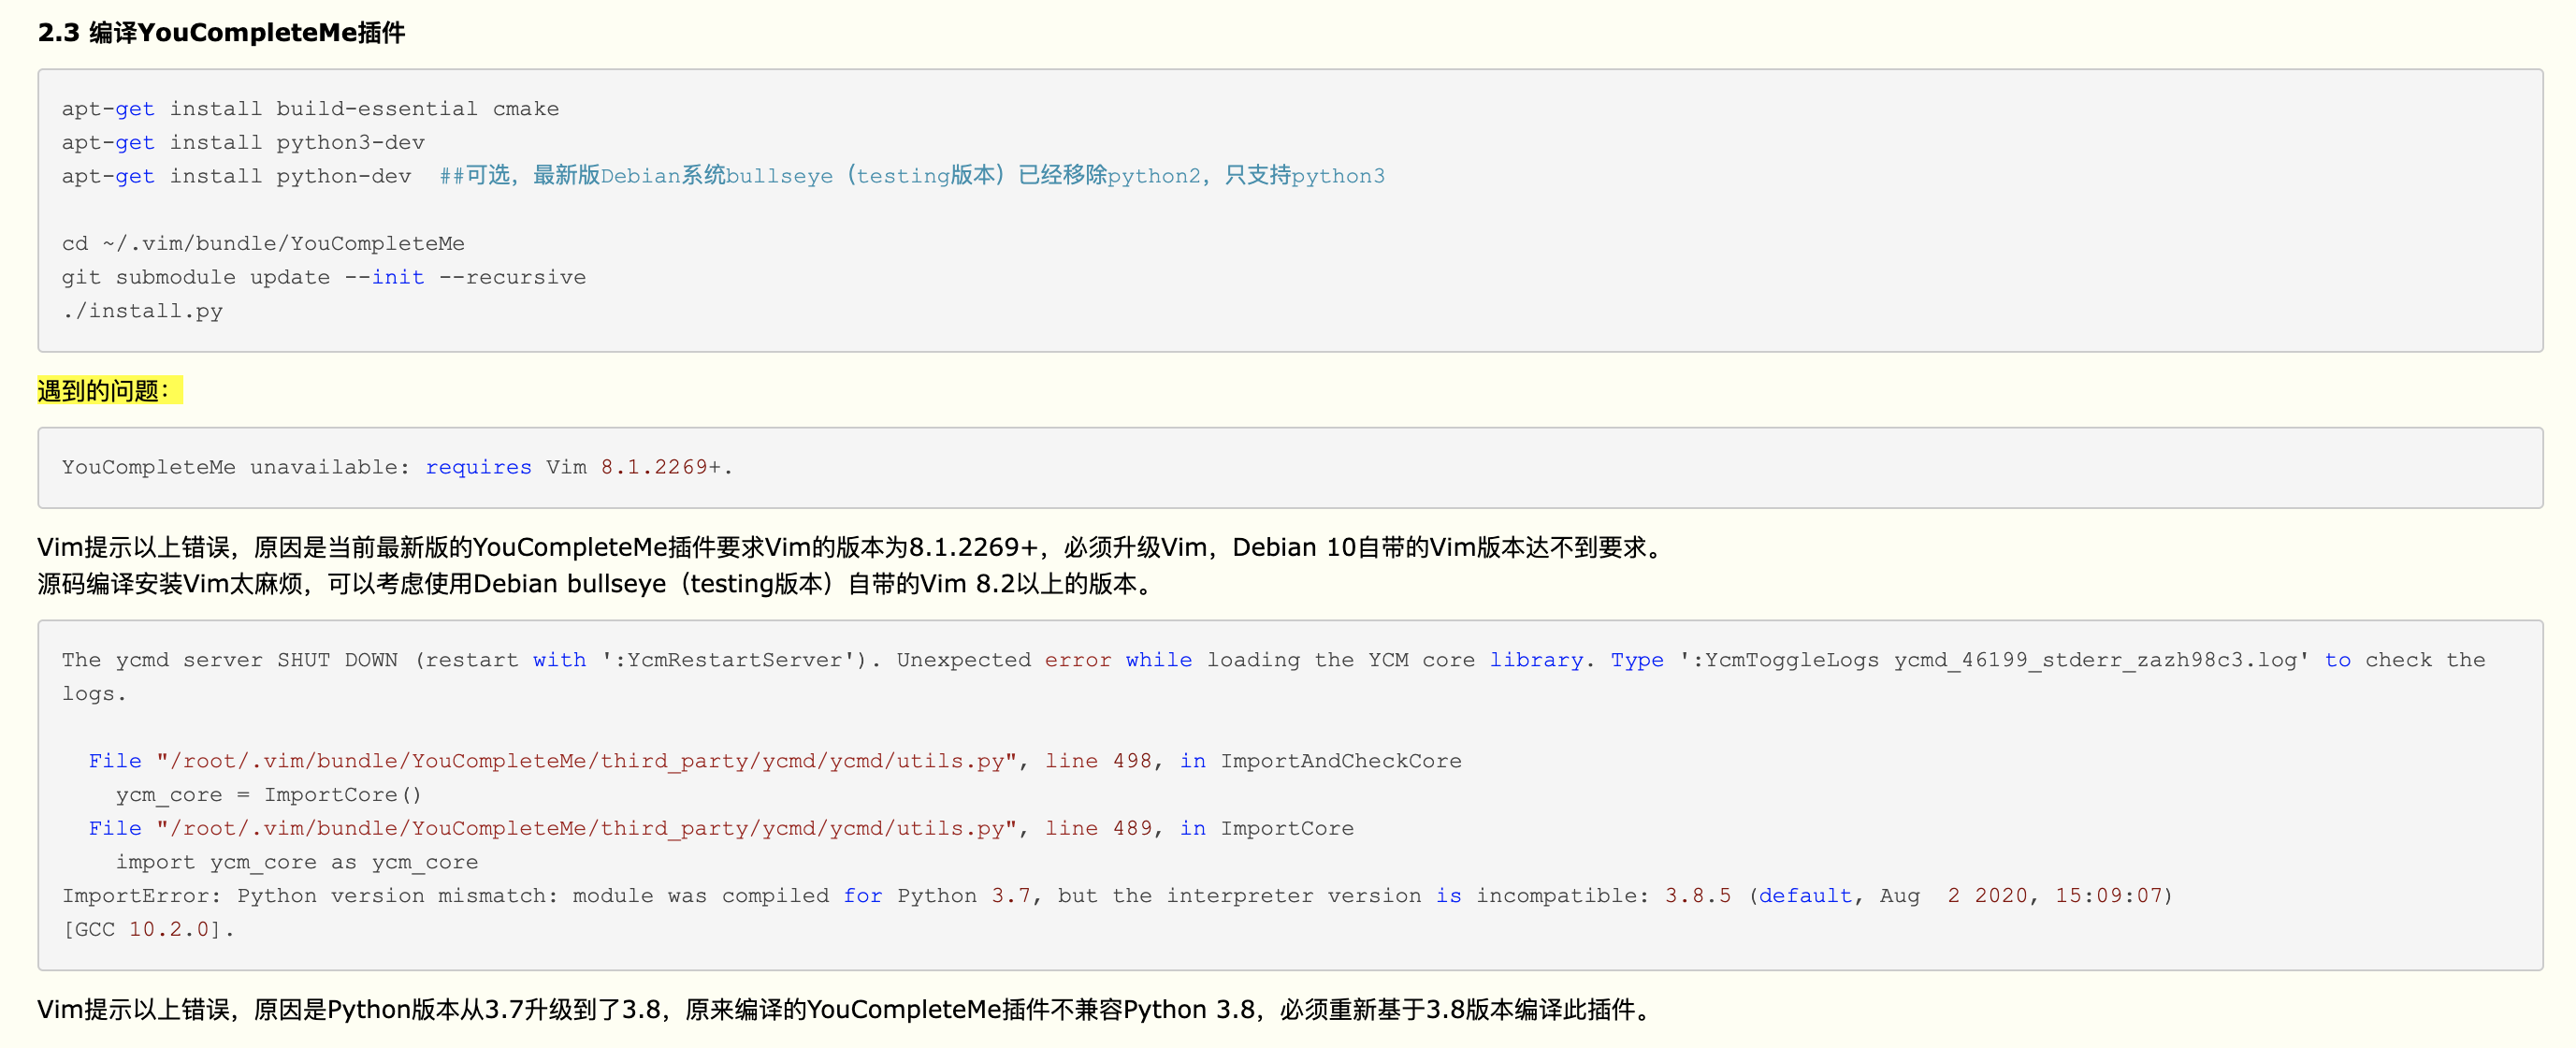The height and width of the screenshot is (1048, 2576).
Task: Click the highlighted text '遇到的问题:'
Action: (x=110, y=390)
